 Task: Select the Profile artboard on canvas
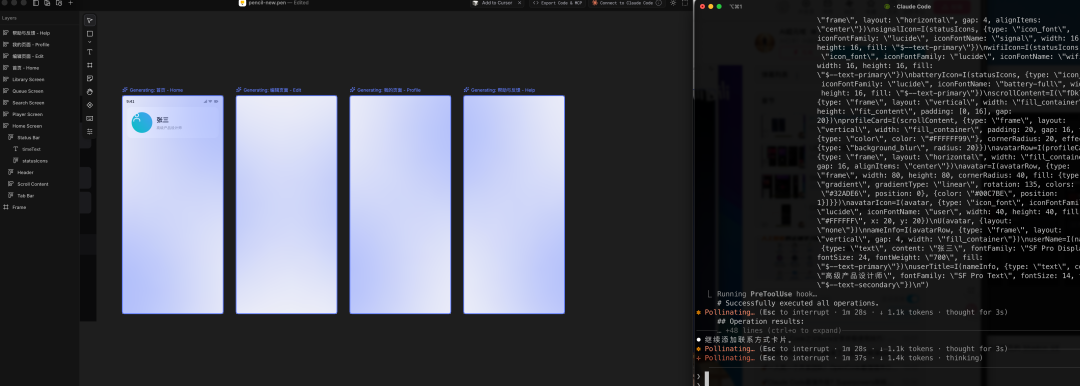click(x=400, y=205)
